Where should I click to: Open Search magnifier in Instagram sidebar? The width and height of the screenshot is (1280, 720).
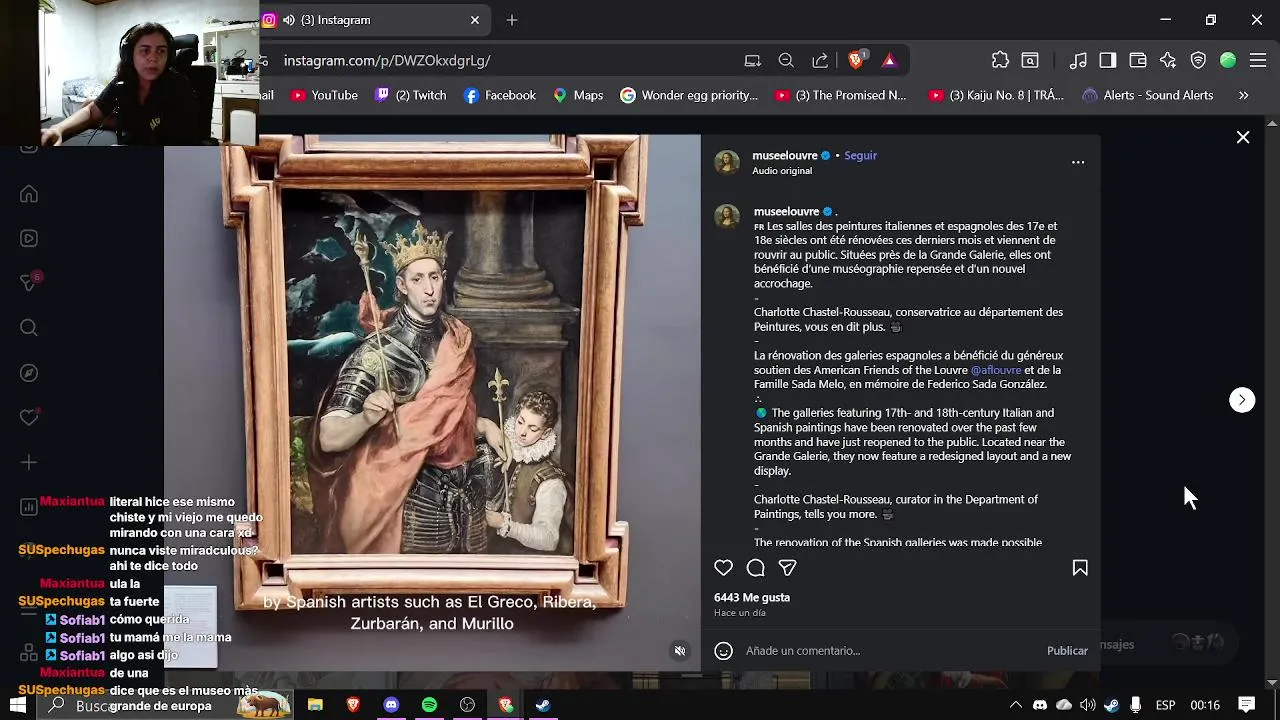pyautogui.click(x=29, y=328)
